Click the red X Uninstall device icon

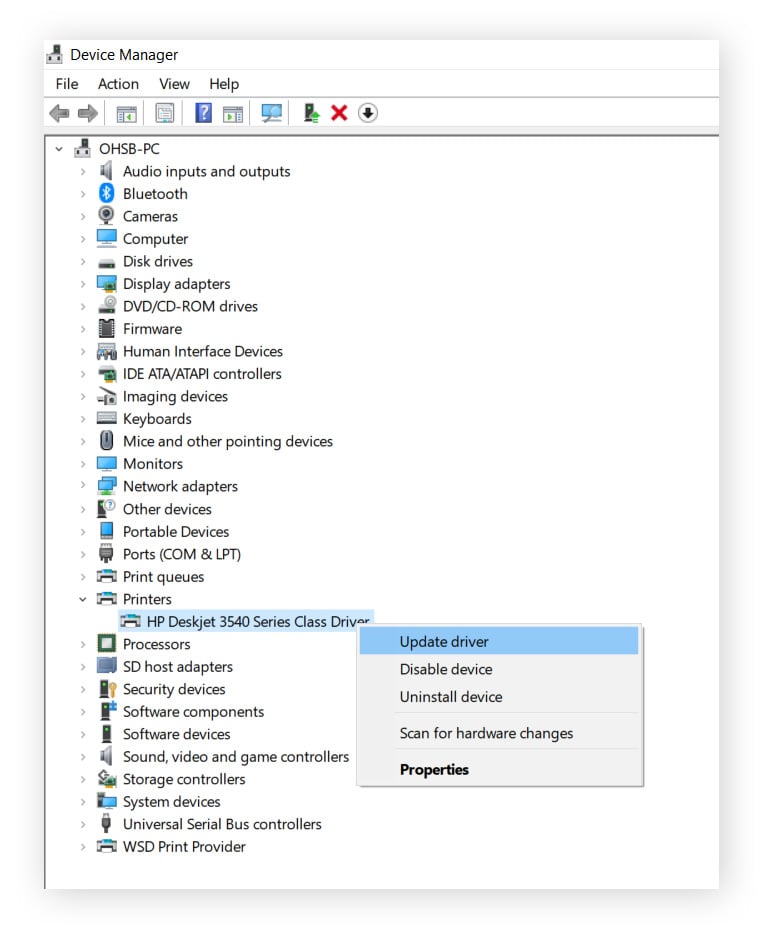339,113
